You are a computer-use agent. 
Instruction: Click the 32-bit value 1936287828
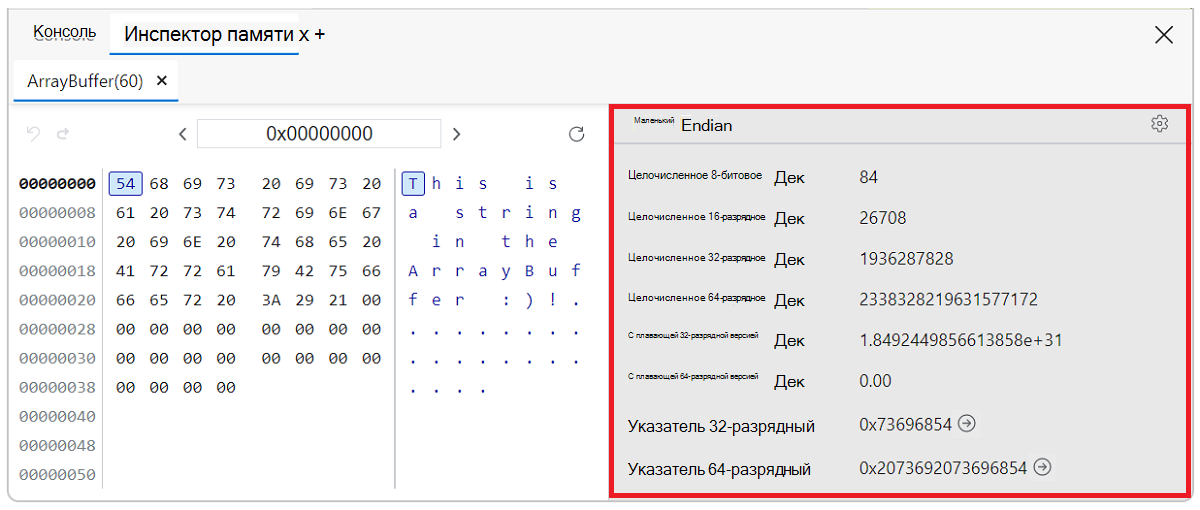click(906, 259)
